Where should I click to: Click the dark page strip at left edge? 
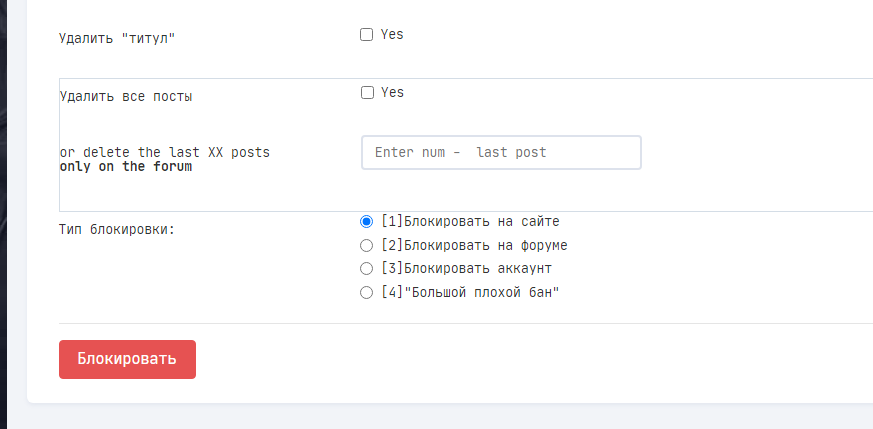(3, 214)
